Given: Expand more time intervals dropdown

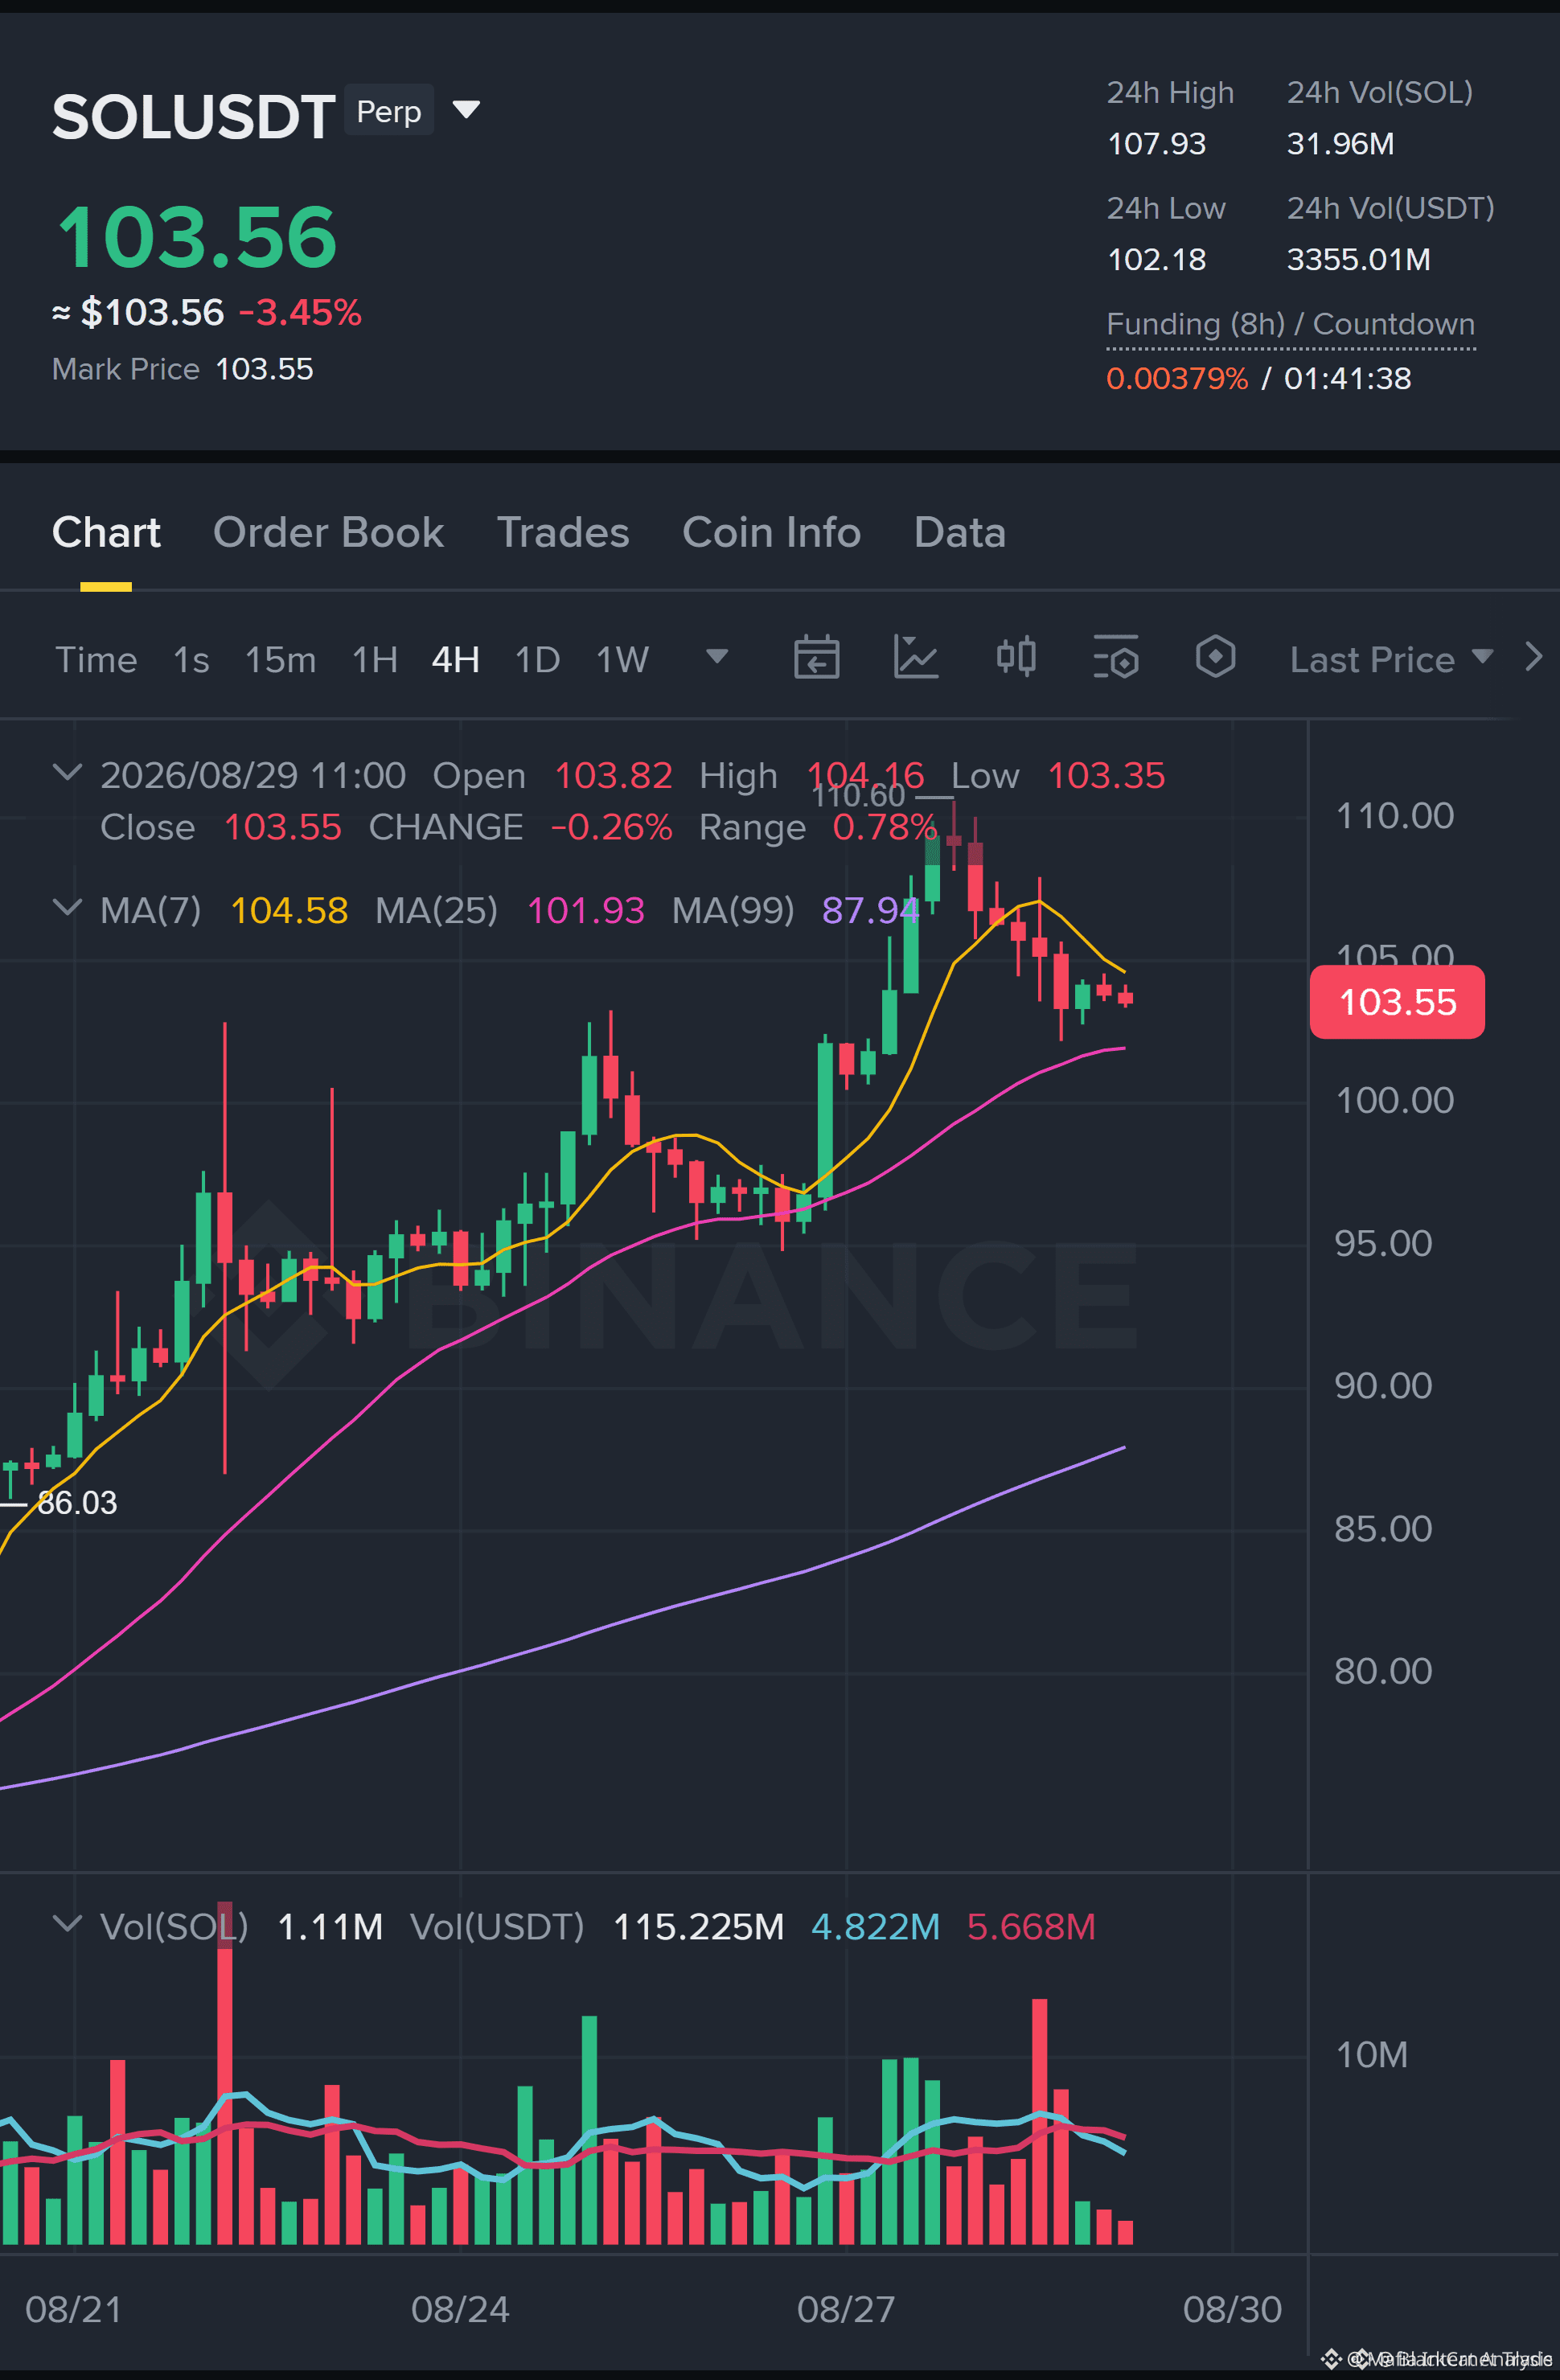Looking at the screenshot, I should (x=717, y=657).
